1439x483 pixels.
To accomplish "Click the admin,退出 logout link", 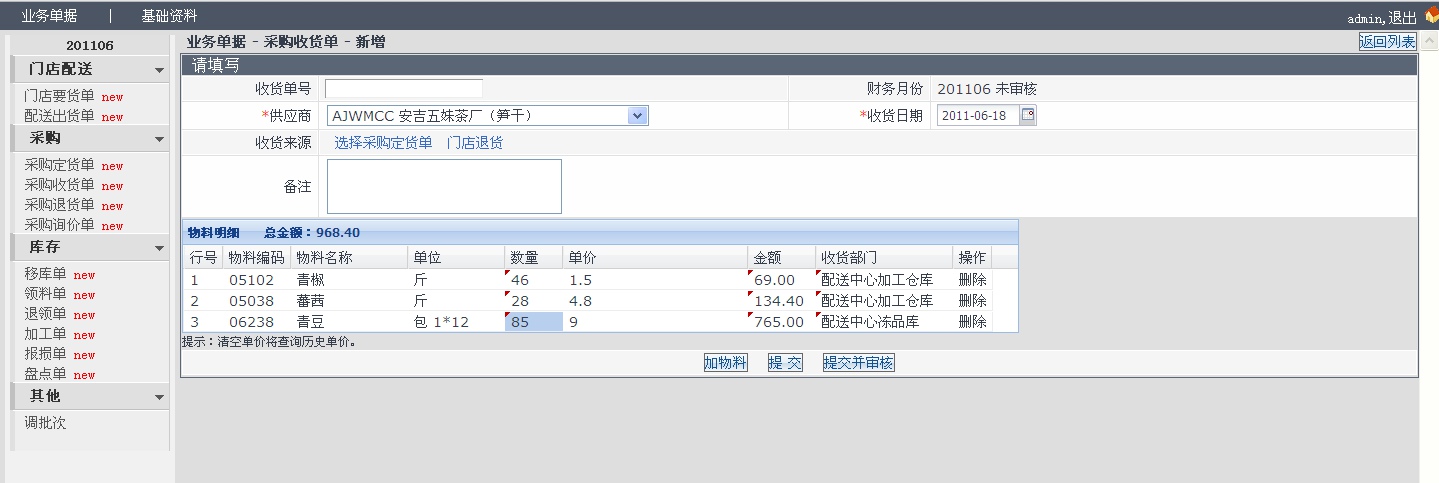I will click(x=1382, y=18).
